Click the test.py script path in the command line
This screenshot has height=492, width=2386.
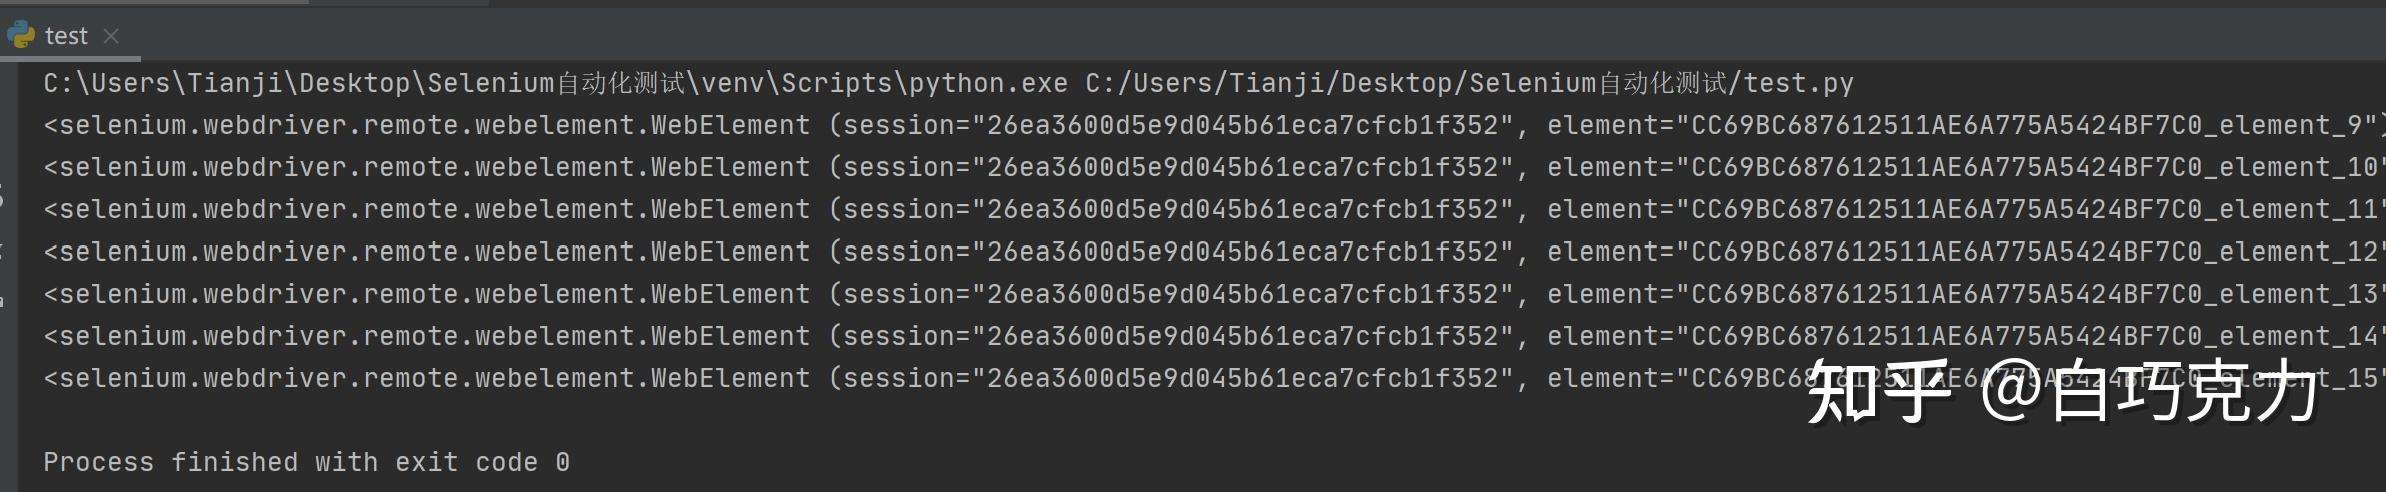[x=1469, y=83]
